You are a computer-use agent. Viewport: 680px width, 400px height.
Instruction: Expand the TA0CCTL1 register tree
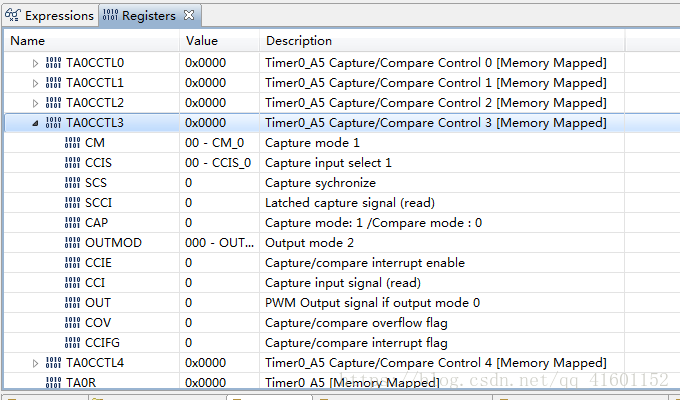click(x=36, y=83)
